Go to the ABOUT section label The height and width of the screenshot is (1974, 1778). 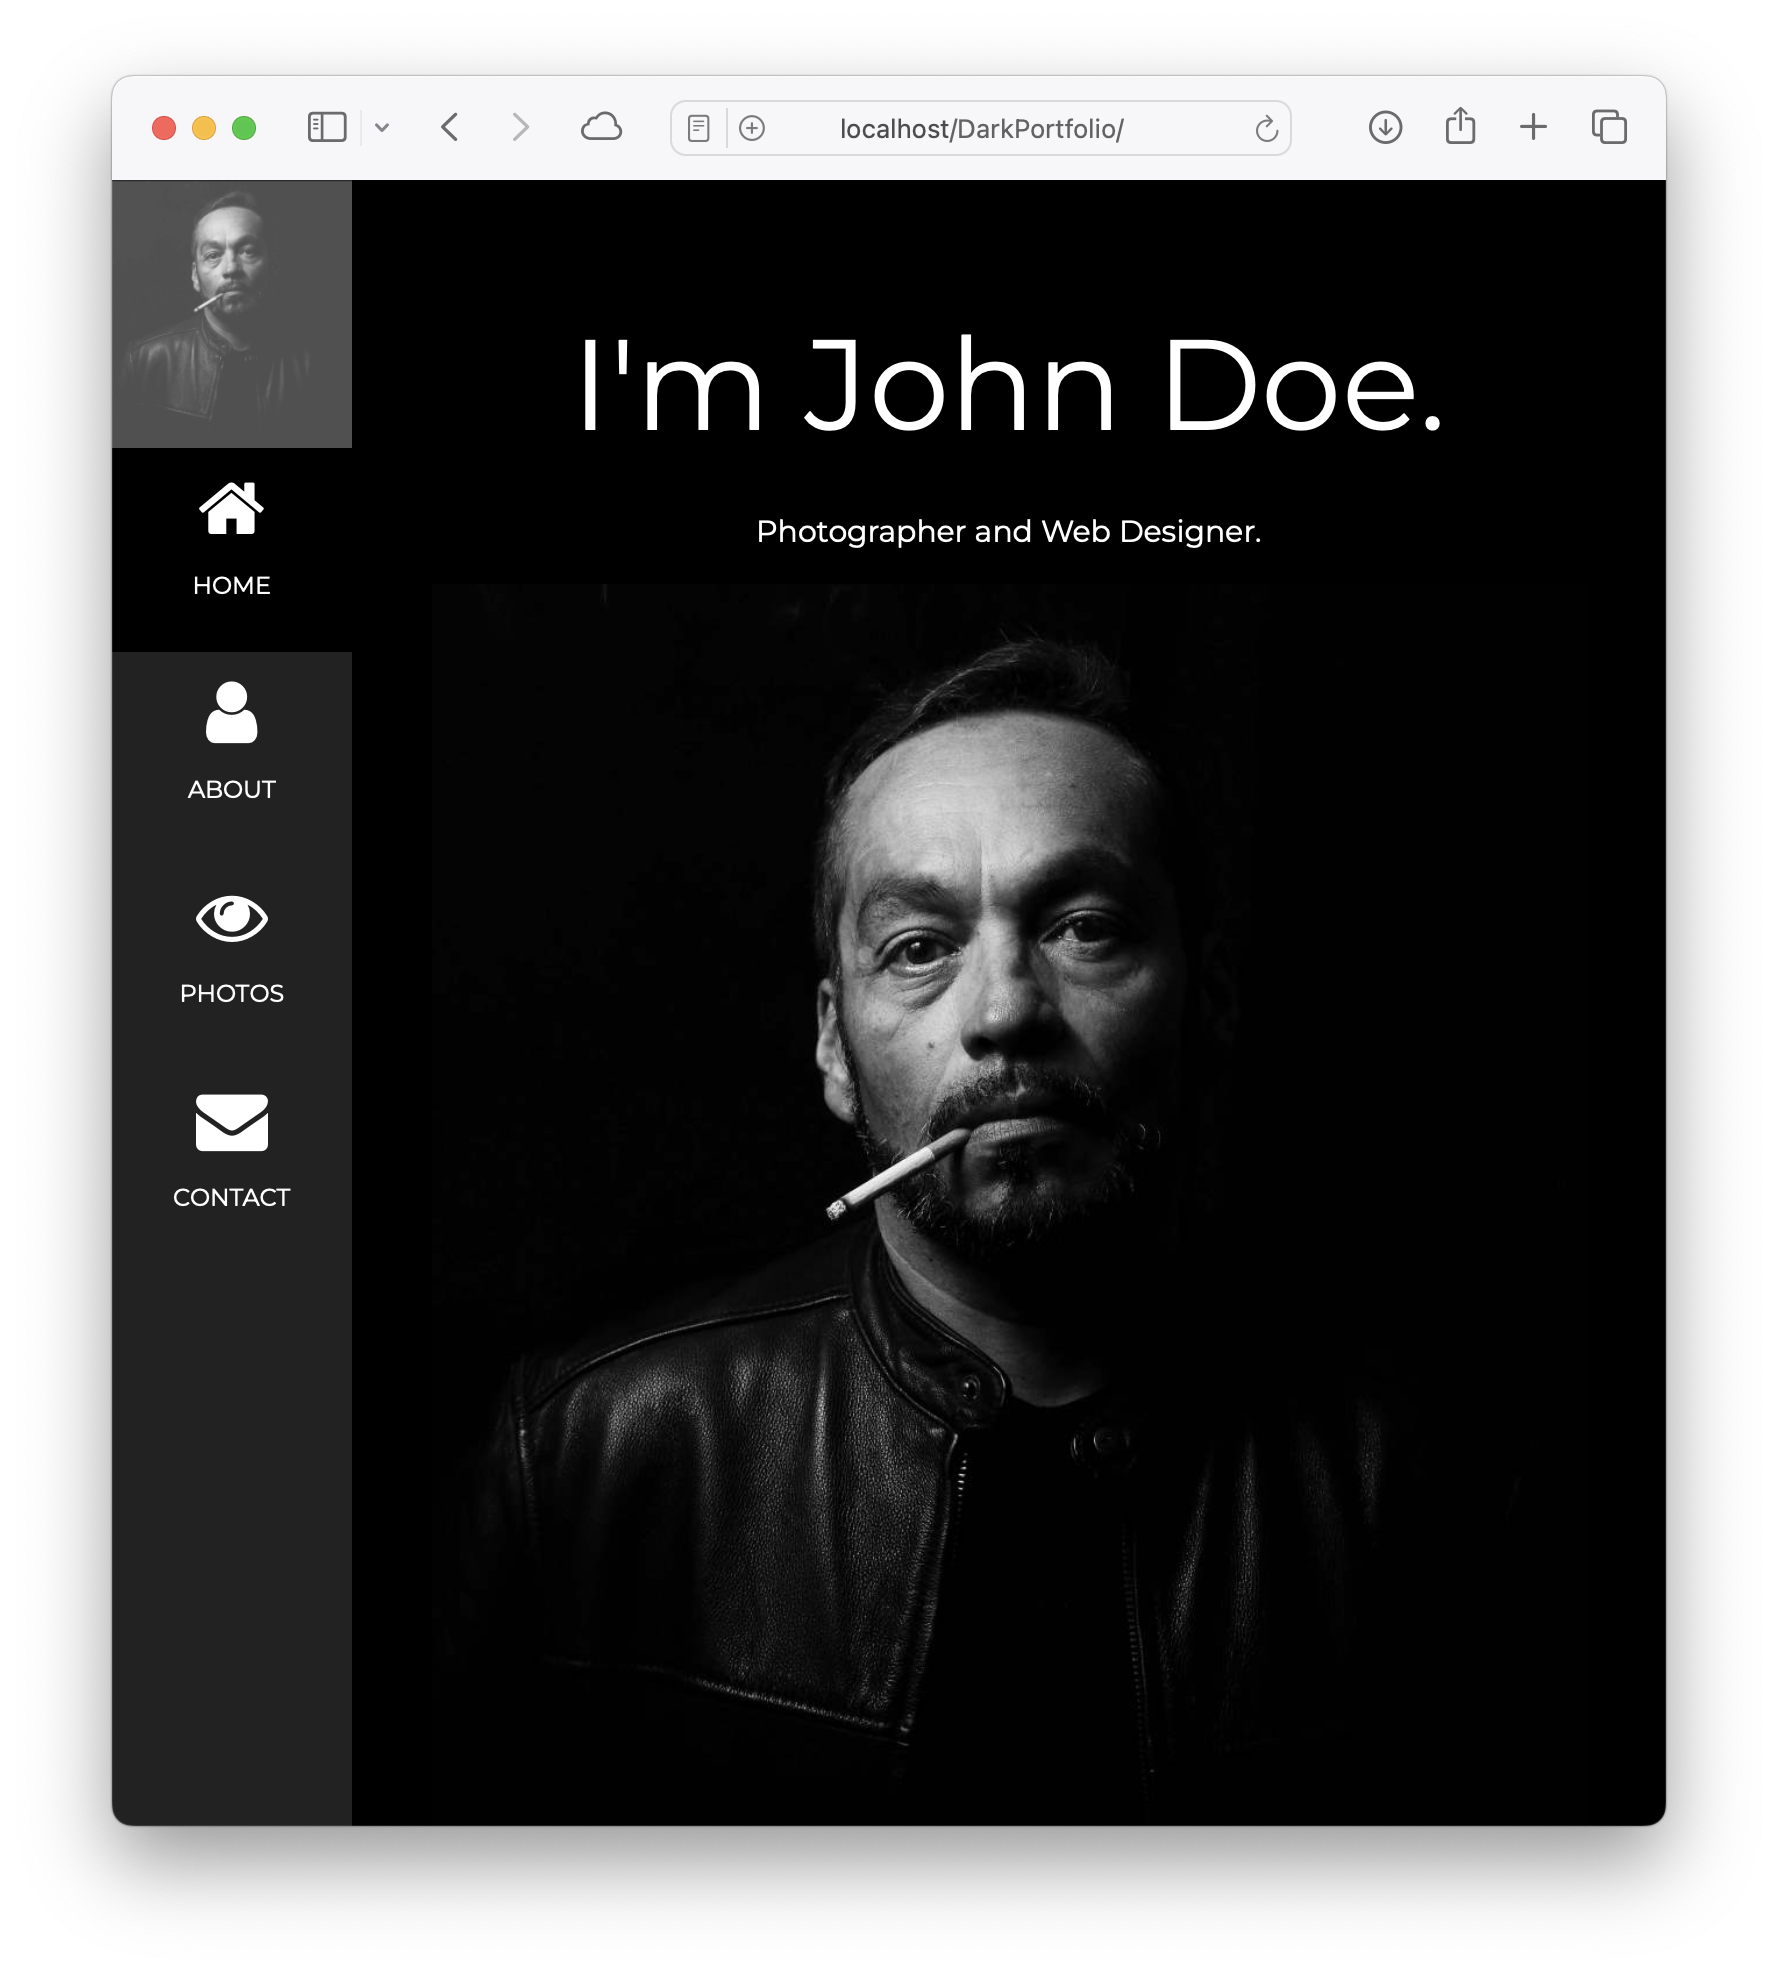tap(231, 789)
